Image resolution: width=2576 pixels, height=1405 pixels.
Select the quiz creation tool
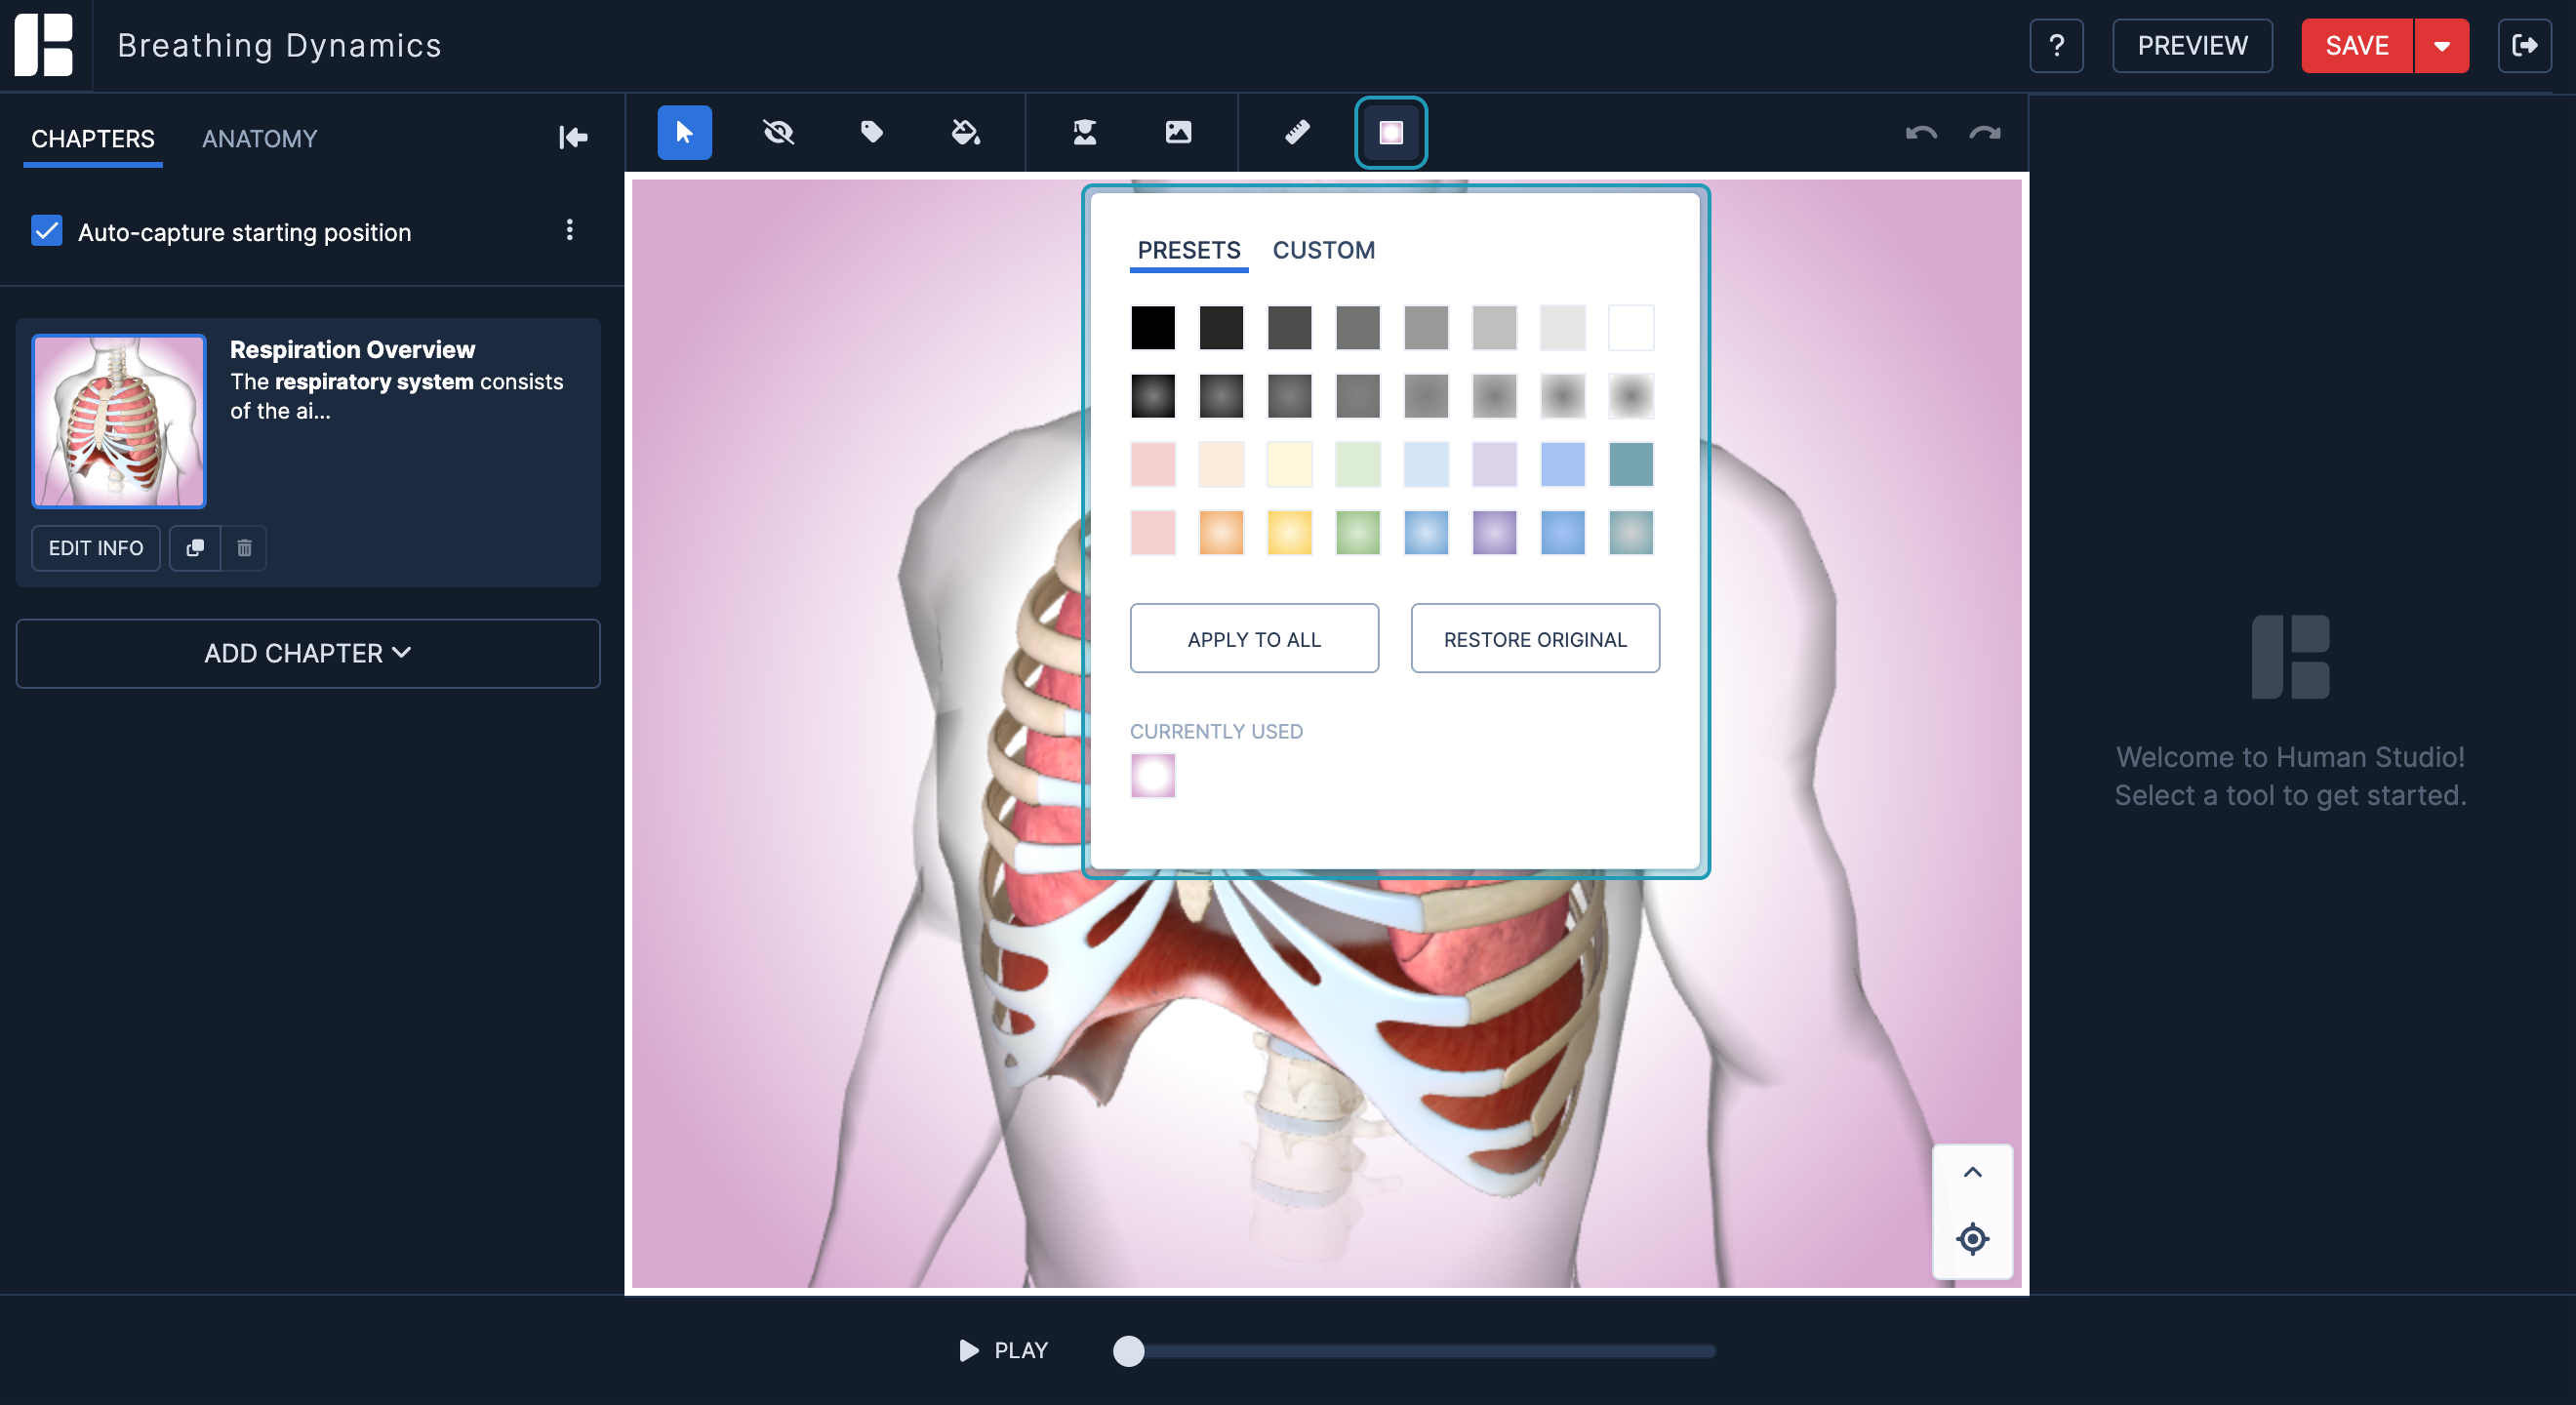(1085, 132)
